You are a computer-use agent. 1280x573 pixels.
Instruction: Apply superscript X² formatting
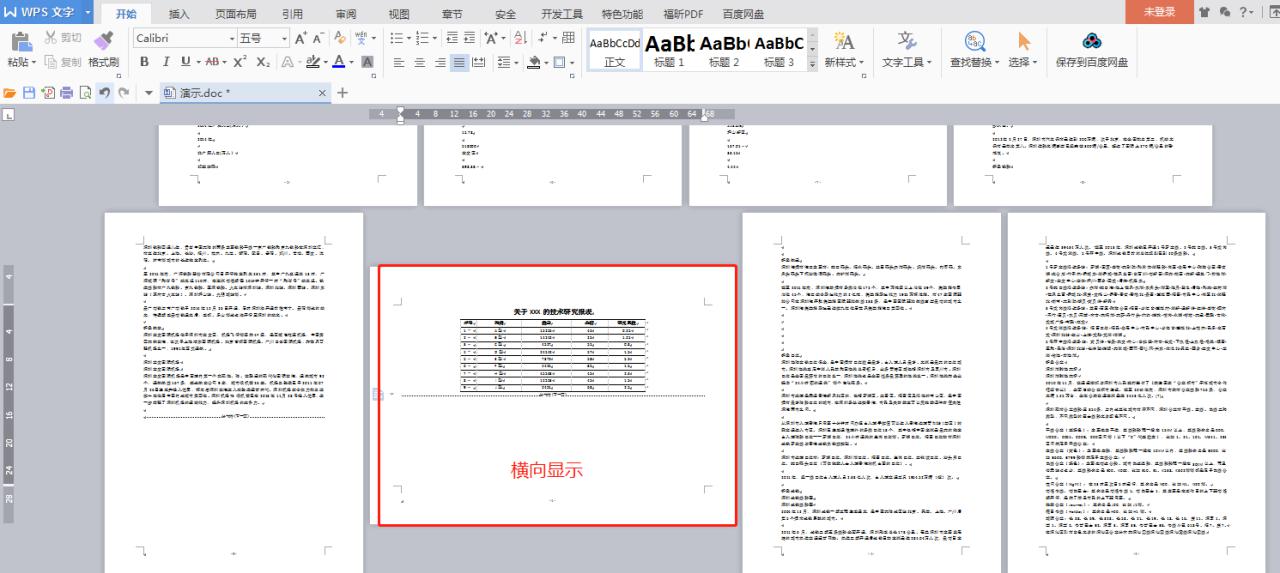click(242, 62)
